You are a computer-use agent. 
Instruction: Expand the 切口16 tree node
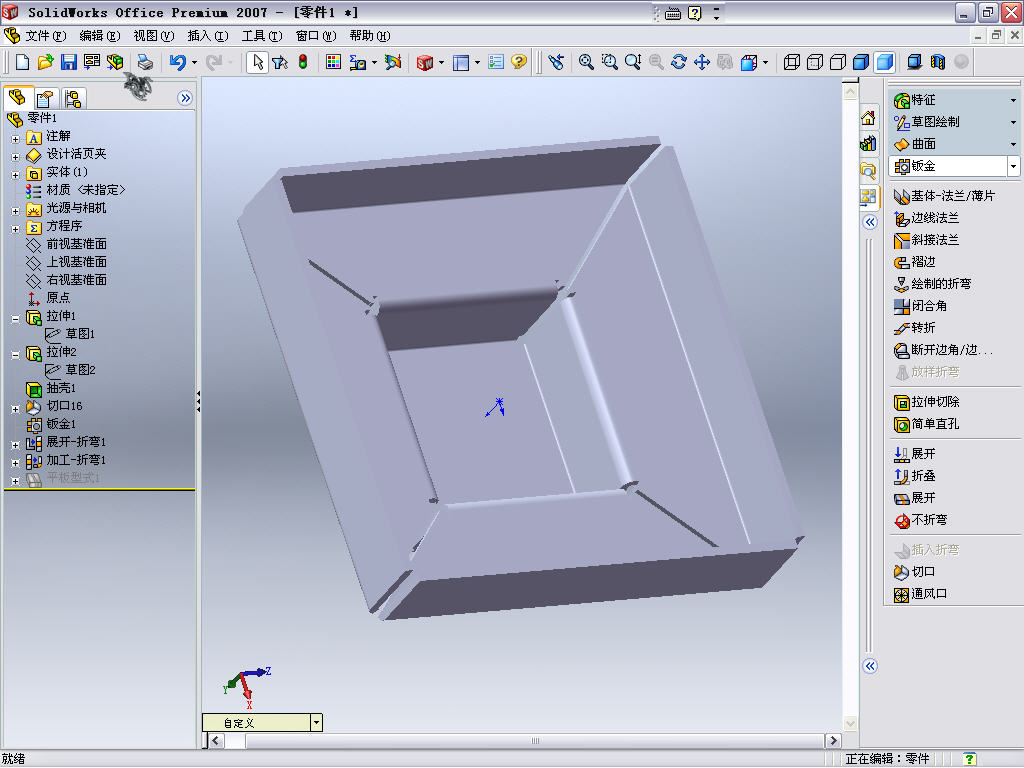pyautogui.click(x=16, y=409)
